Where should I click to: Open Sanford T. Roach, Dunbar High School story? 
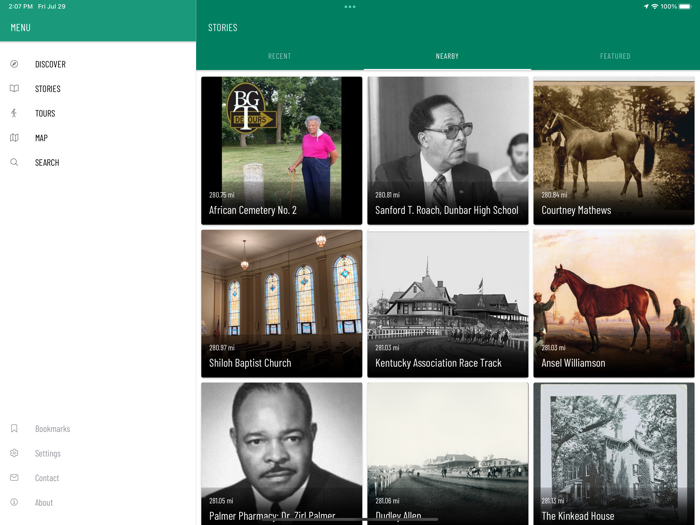click(448, 150)
